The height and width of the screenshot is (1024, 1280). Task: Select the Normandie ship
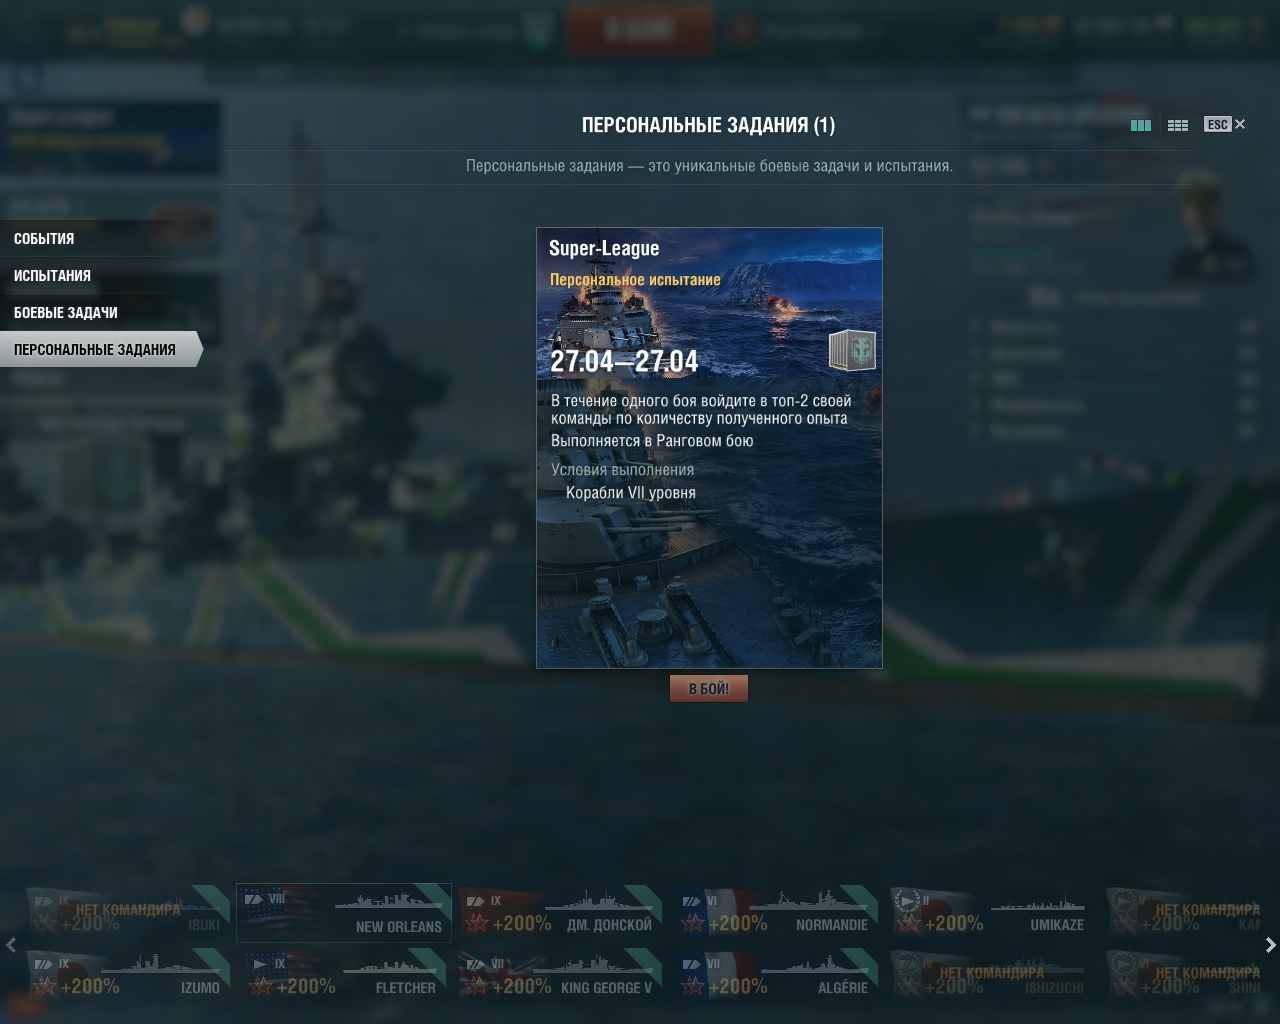coord(776,913)
